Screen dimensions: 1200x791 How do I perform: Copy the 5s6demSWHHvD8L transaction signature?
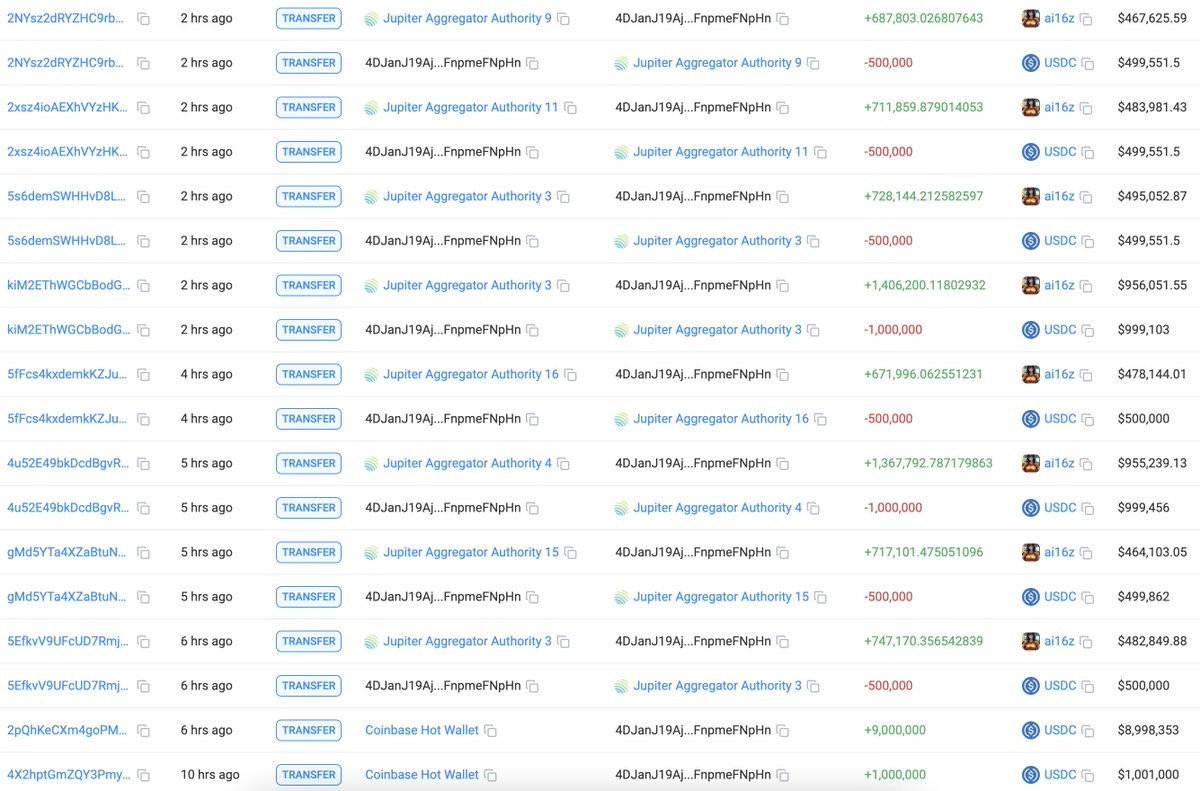(142, 196)
